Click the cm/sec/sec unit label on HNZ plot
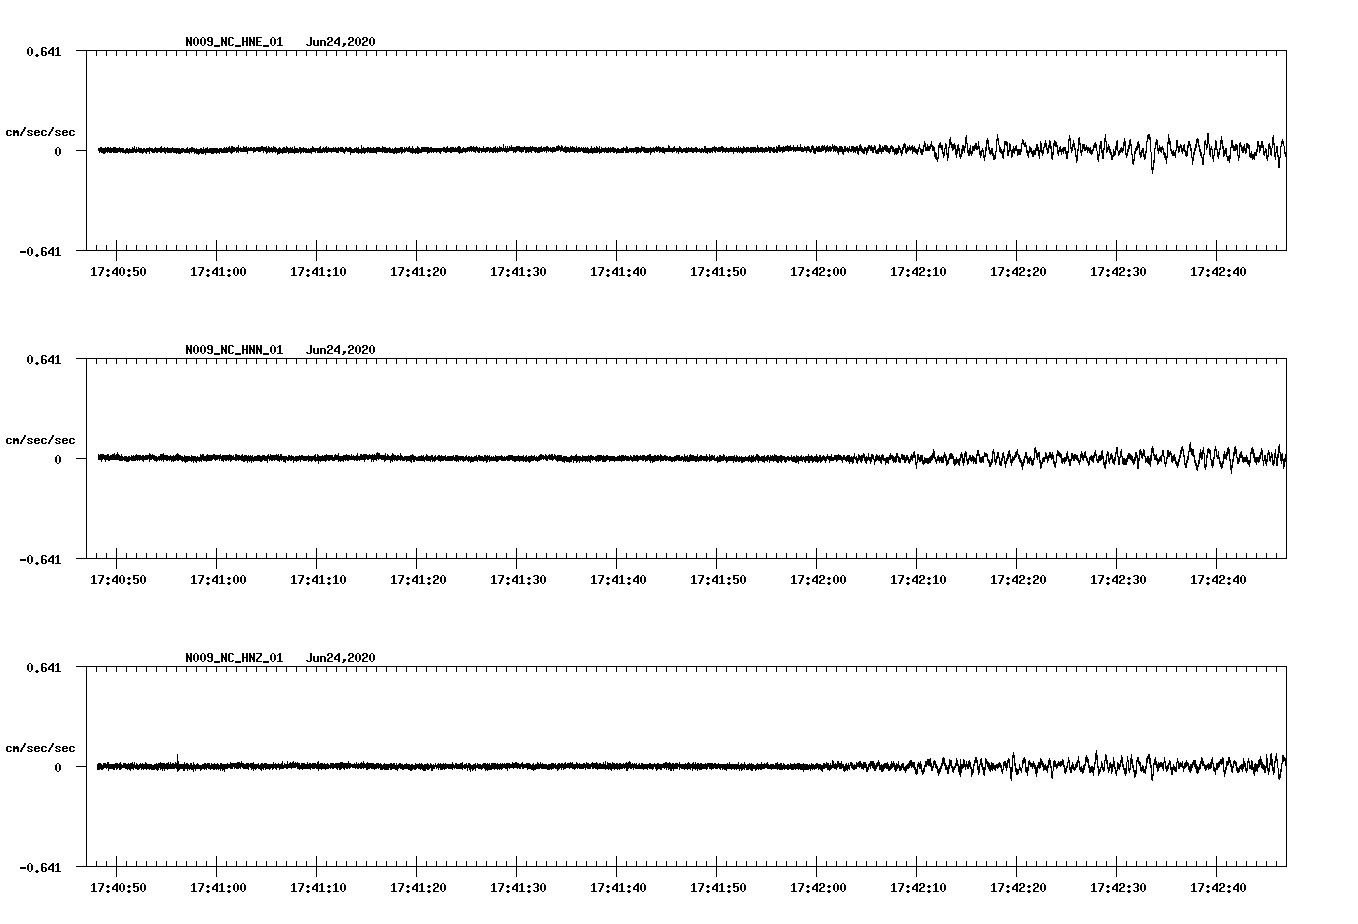 tap(41, 748)
